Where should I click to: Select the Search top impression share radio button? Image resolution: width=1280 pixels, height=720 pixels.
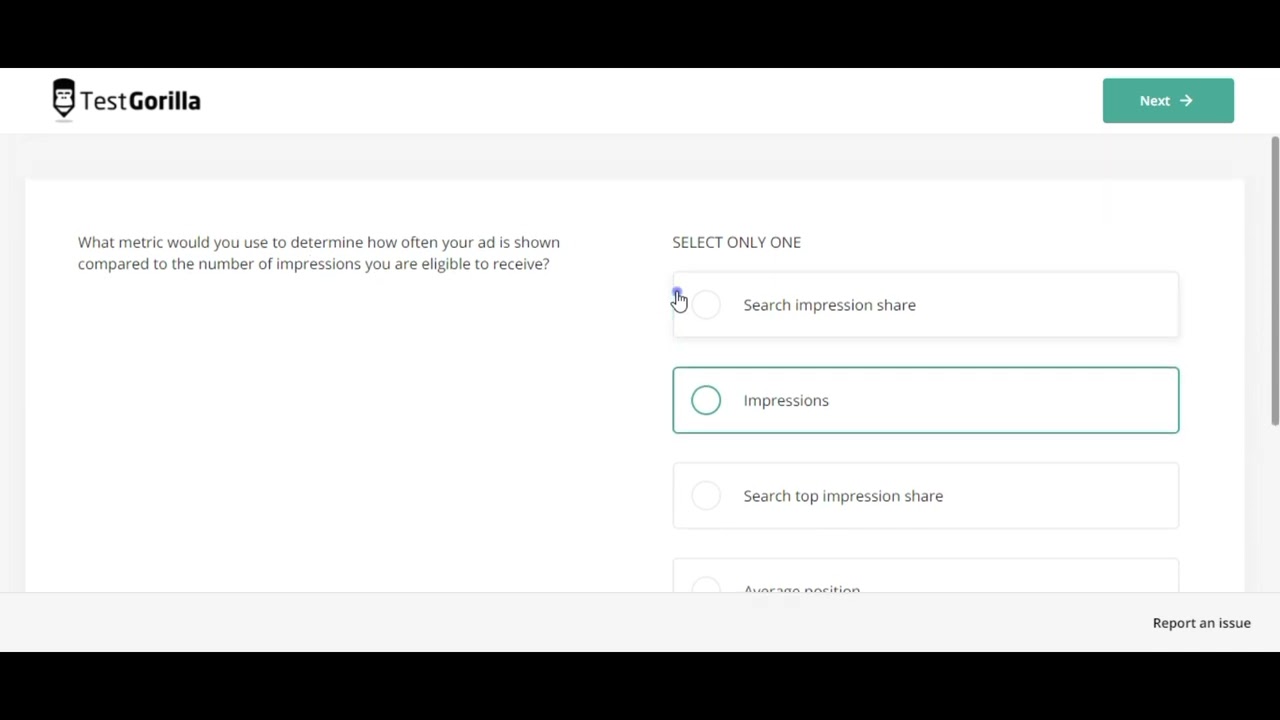pyautogui.click(x=706, y=496)
